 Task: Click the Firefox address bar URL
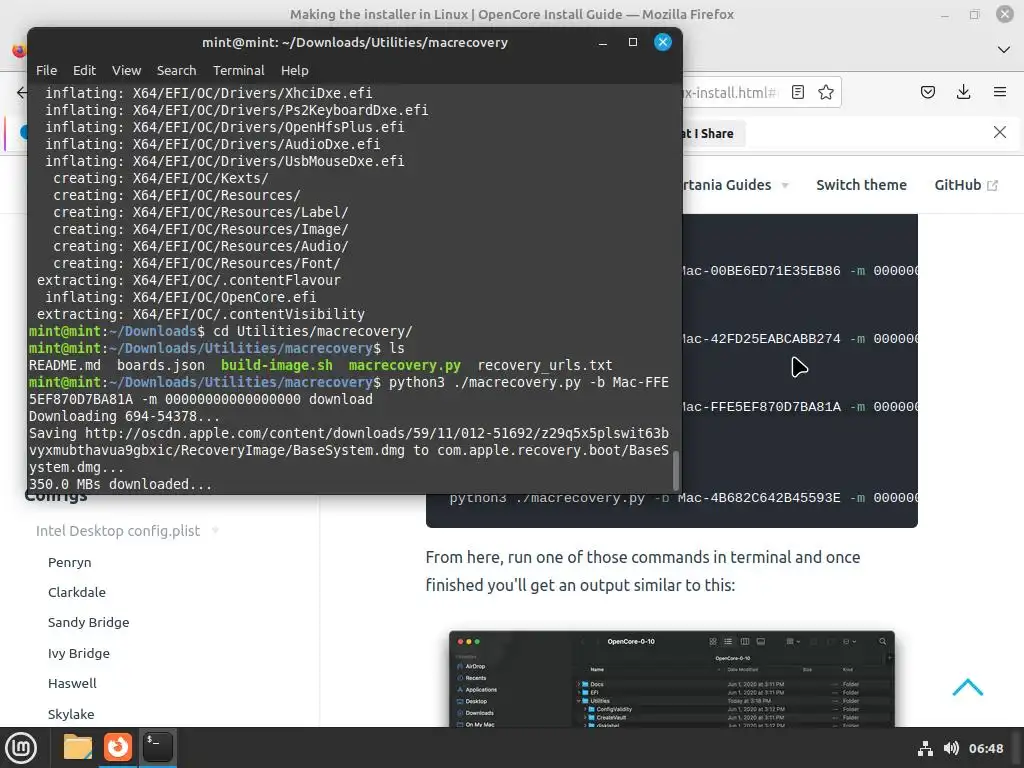pyautogui.click(x=730, y=93)
